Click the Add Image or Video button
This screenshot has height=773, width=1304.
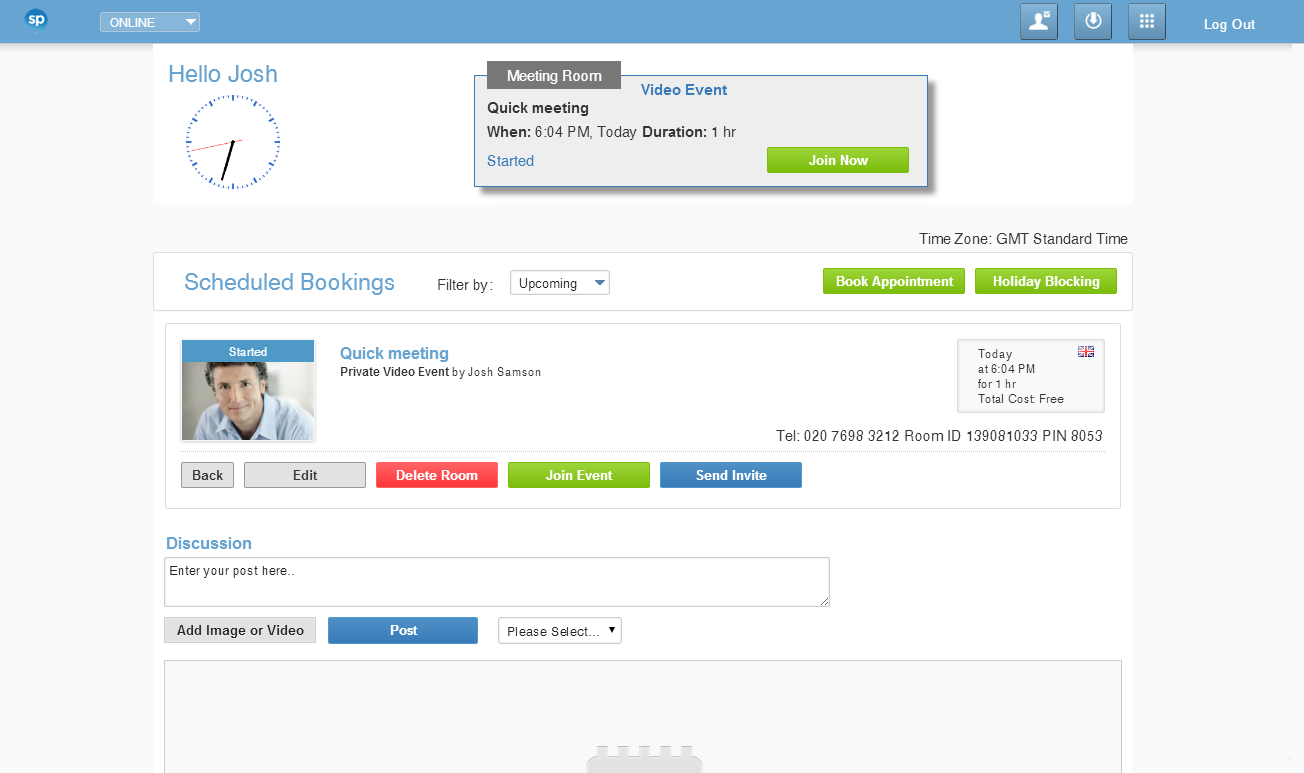(x=240, y=630)
